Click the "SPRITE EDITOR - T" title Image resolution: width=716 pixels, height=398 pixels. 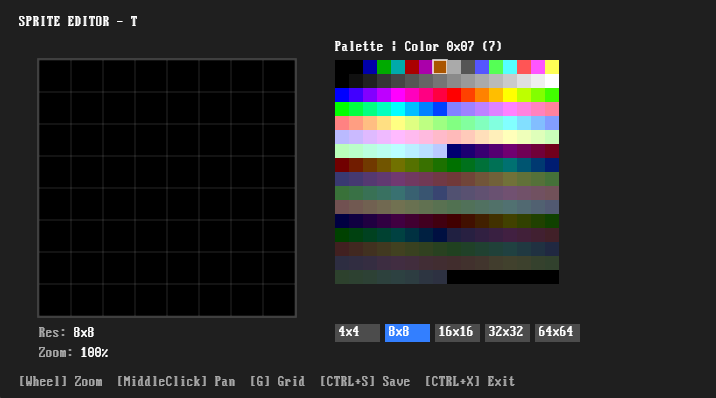tap(78, 21)
